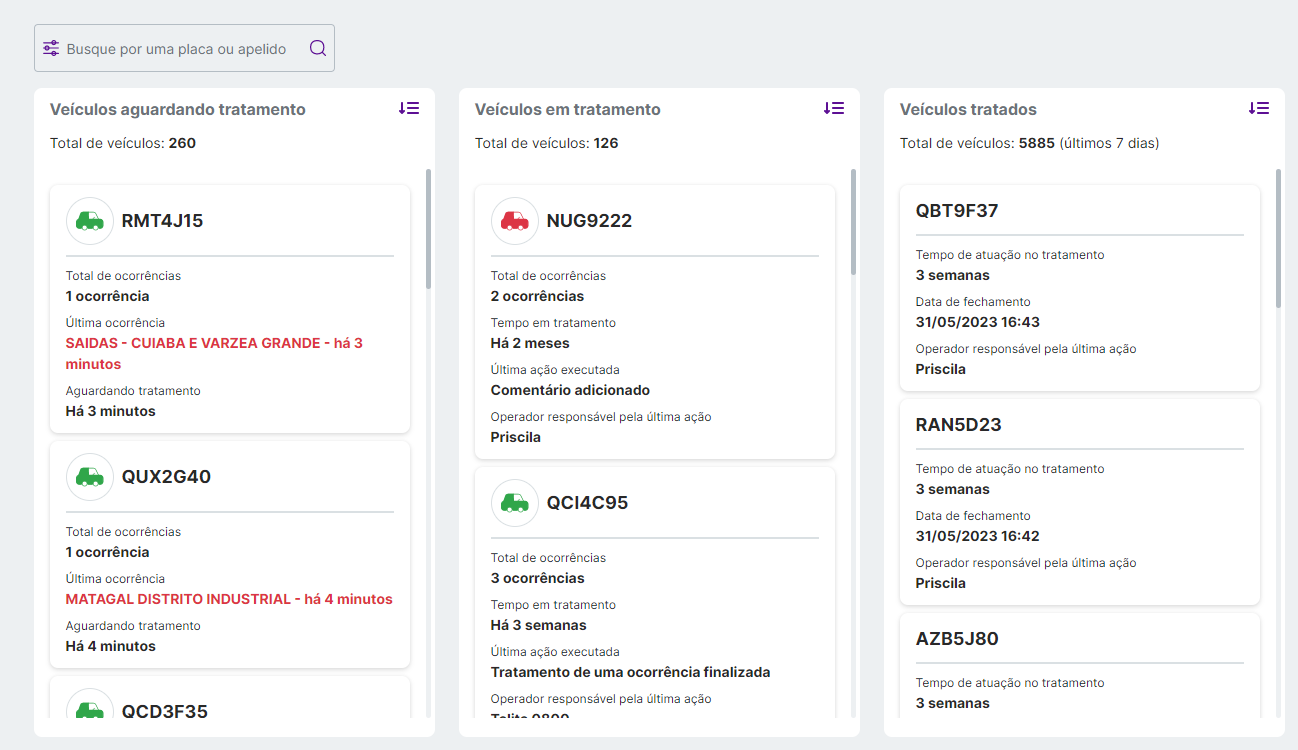The width and height of the screenshot is (1298, 750).
Task: Click total vehicles count 5885
Action: click(x=1036, y=143)
